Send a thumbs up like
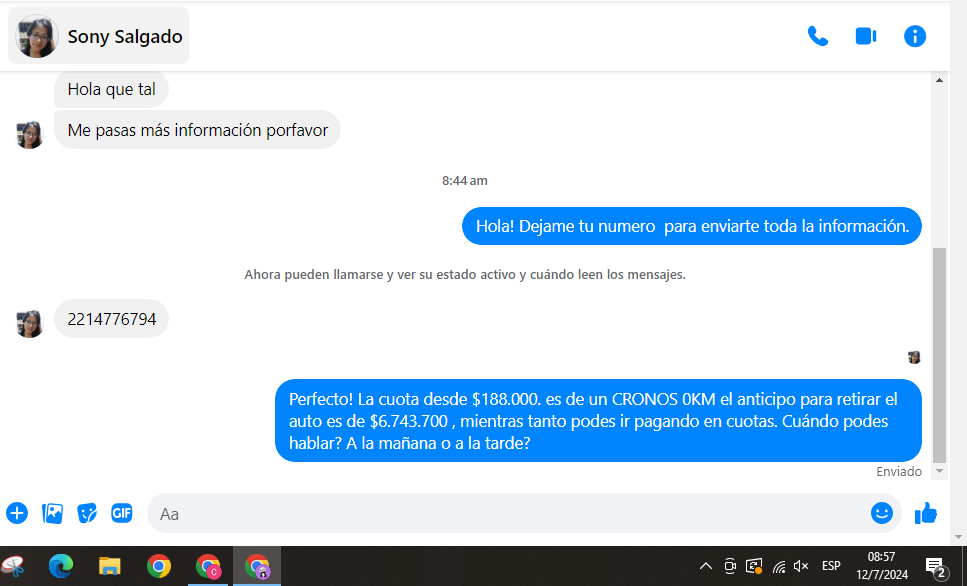967x586 pixels. 926,513
